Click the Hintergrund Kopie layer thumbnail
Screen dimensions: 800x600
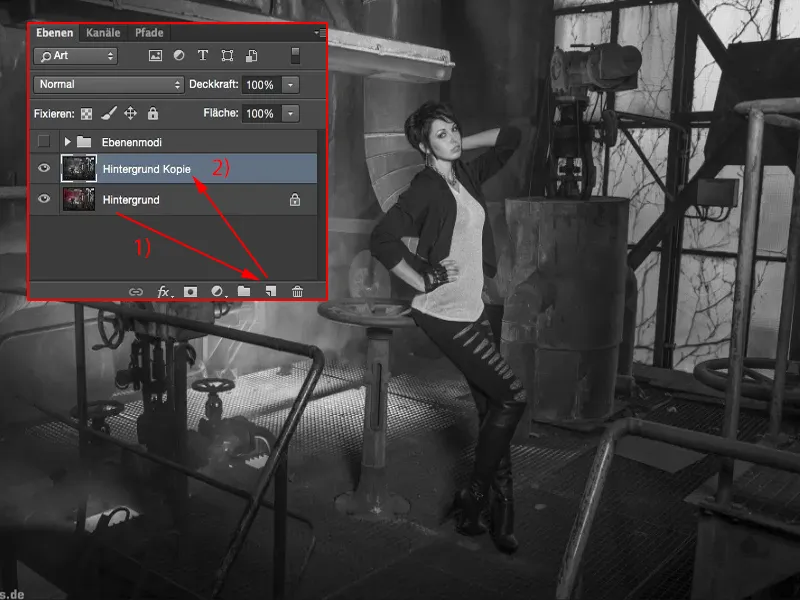(x=79, y=168)
